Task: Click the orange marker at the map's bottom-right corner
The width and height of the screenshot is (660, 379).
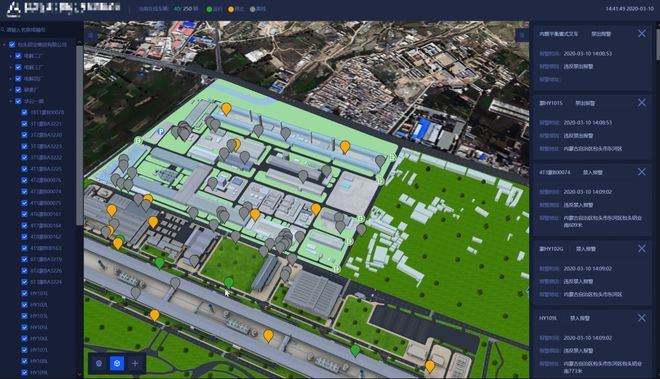Action: (x=430, y=366)
